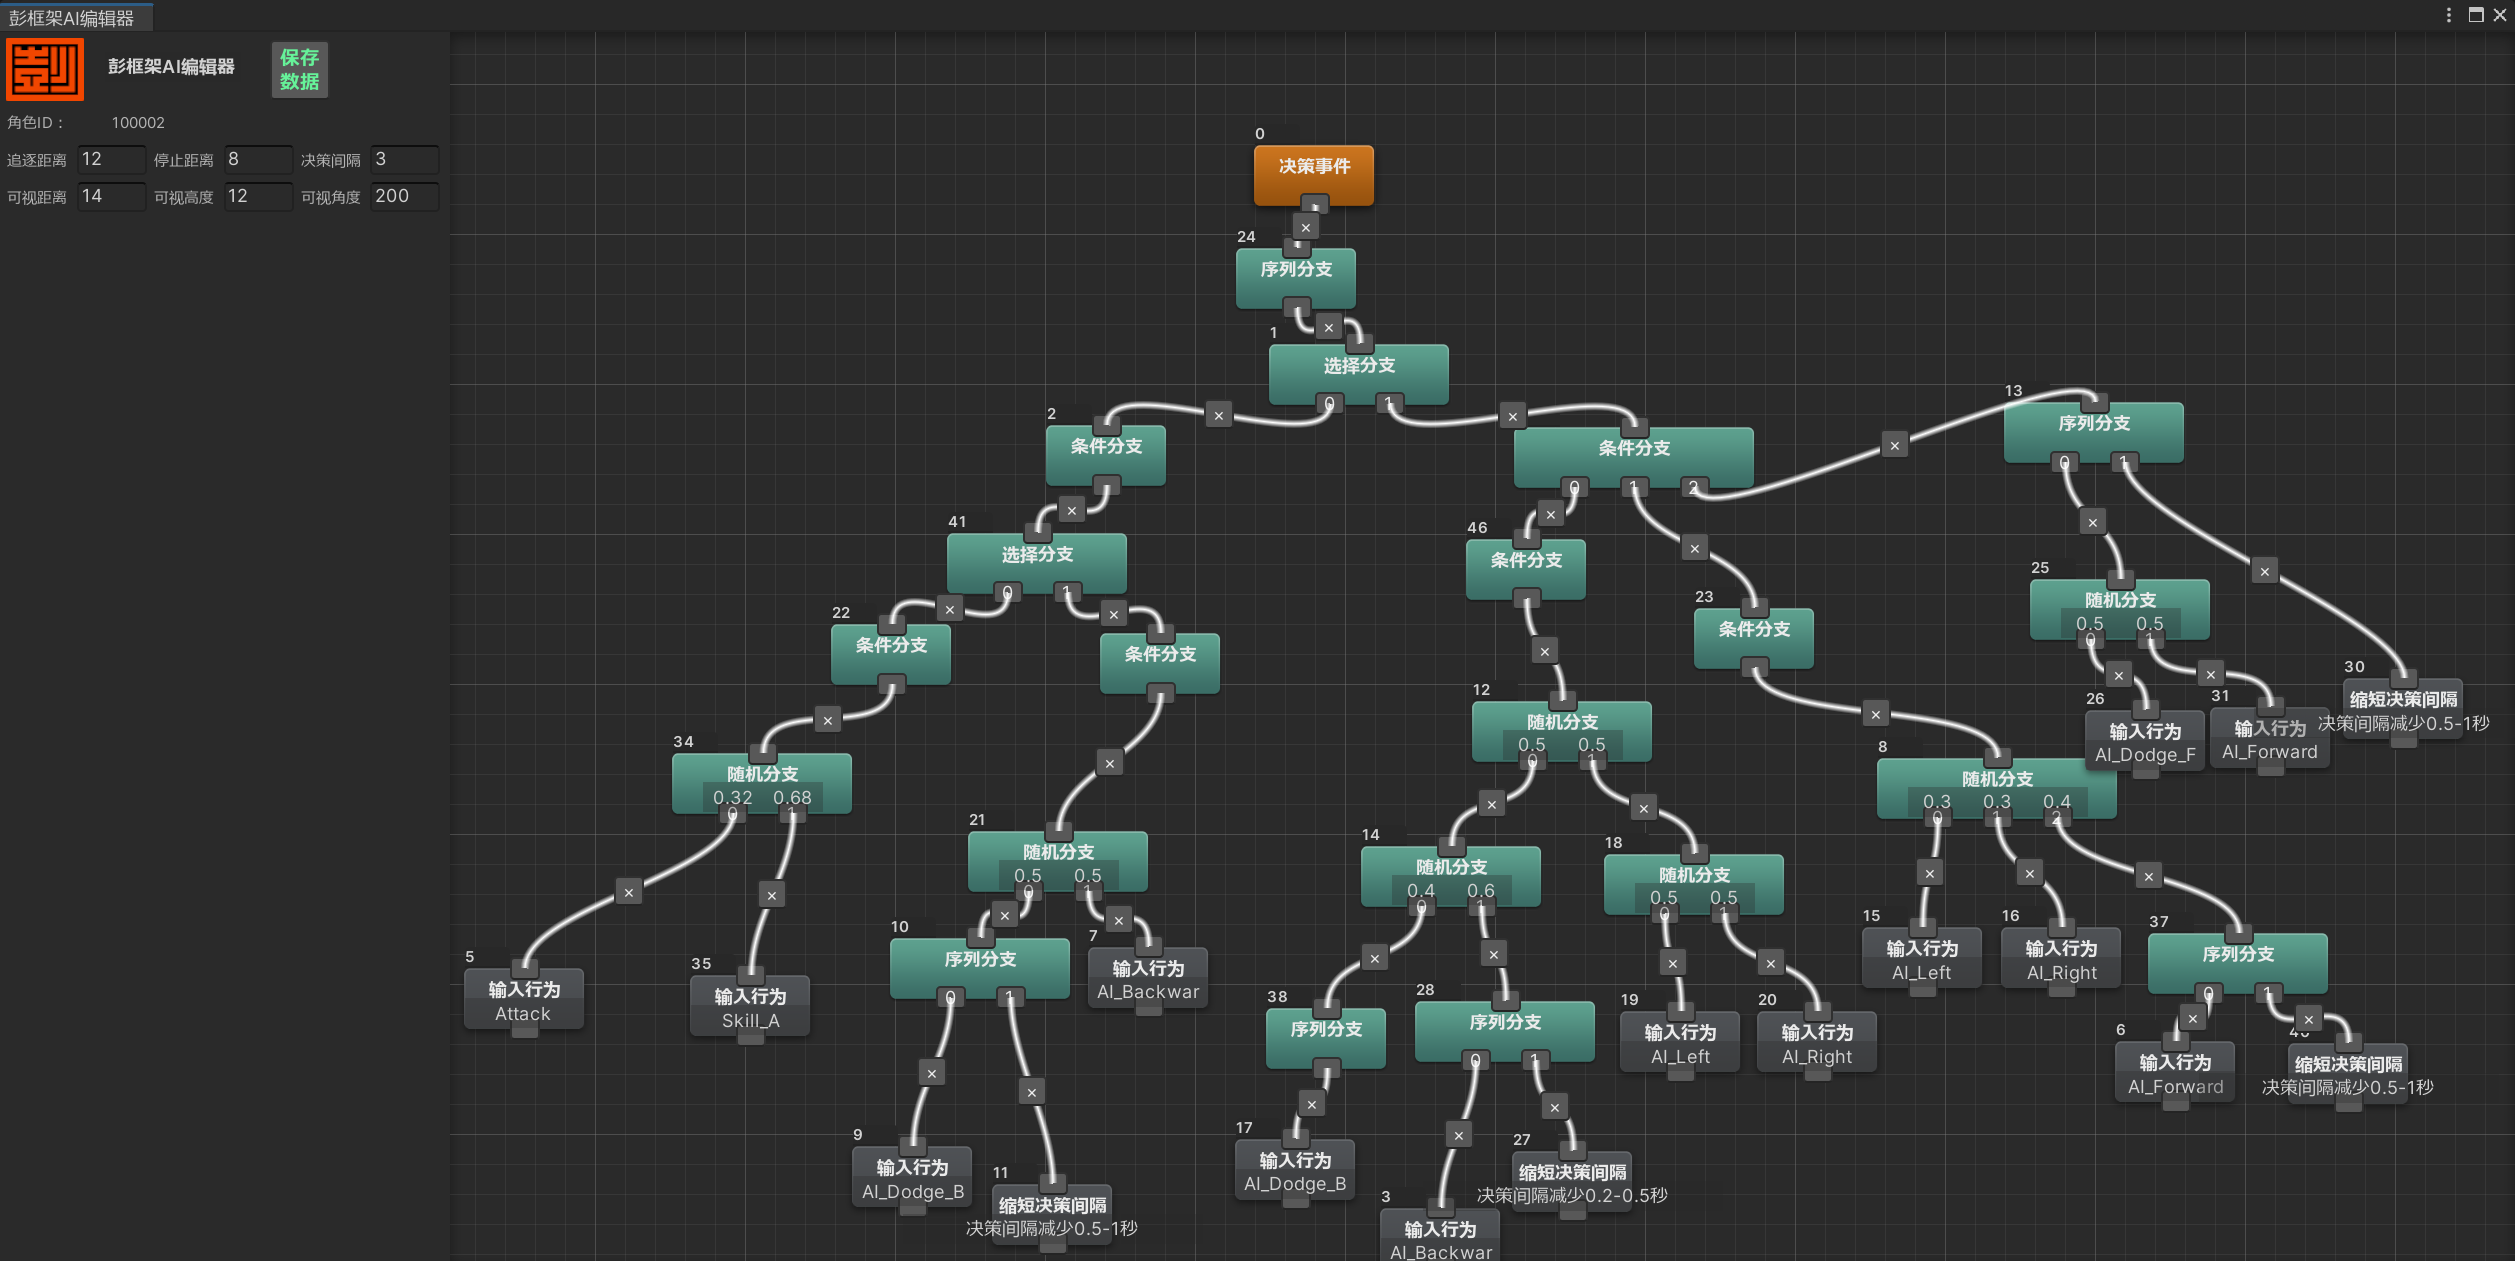
Task: Select the 序列分支 node numbered 37
Action: pyautogui.click(x=2238, y=963)
